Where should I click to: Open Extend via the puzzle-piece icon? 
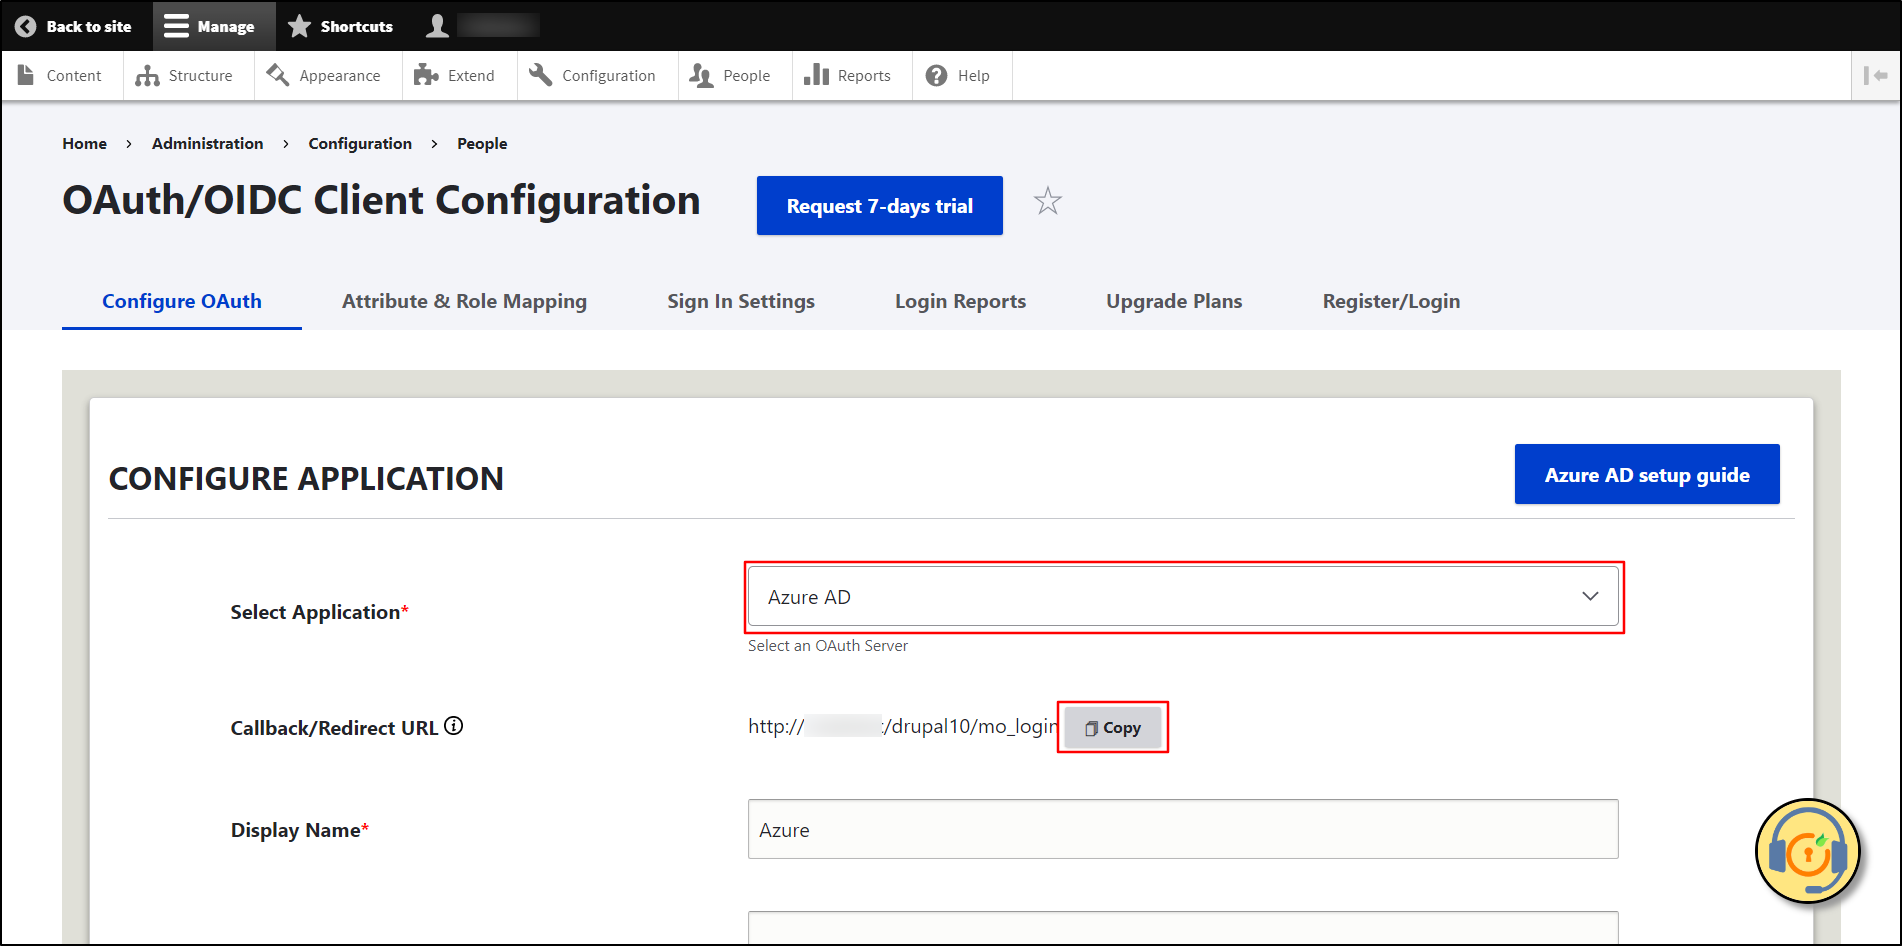(x=425, y=74)
